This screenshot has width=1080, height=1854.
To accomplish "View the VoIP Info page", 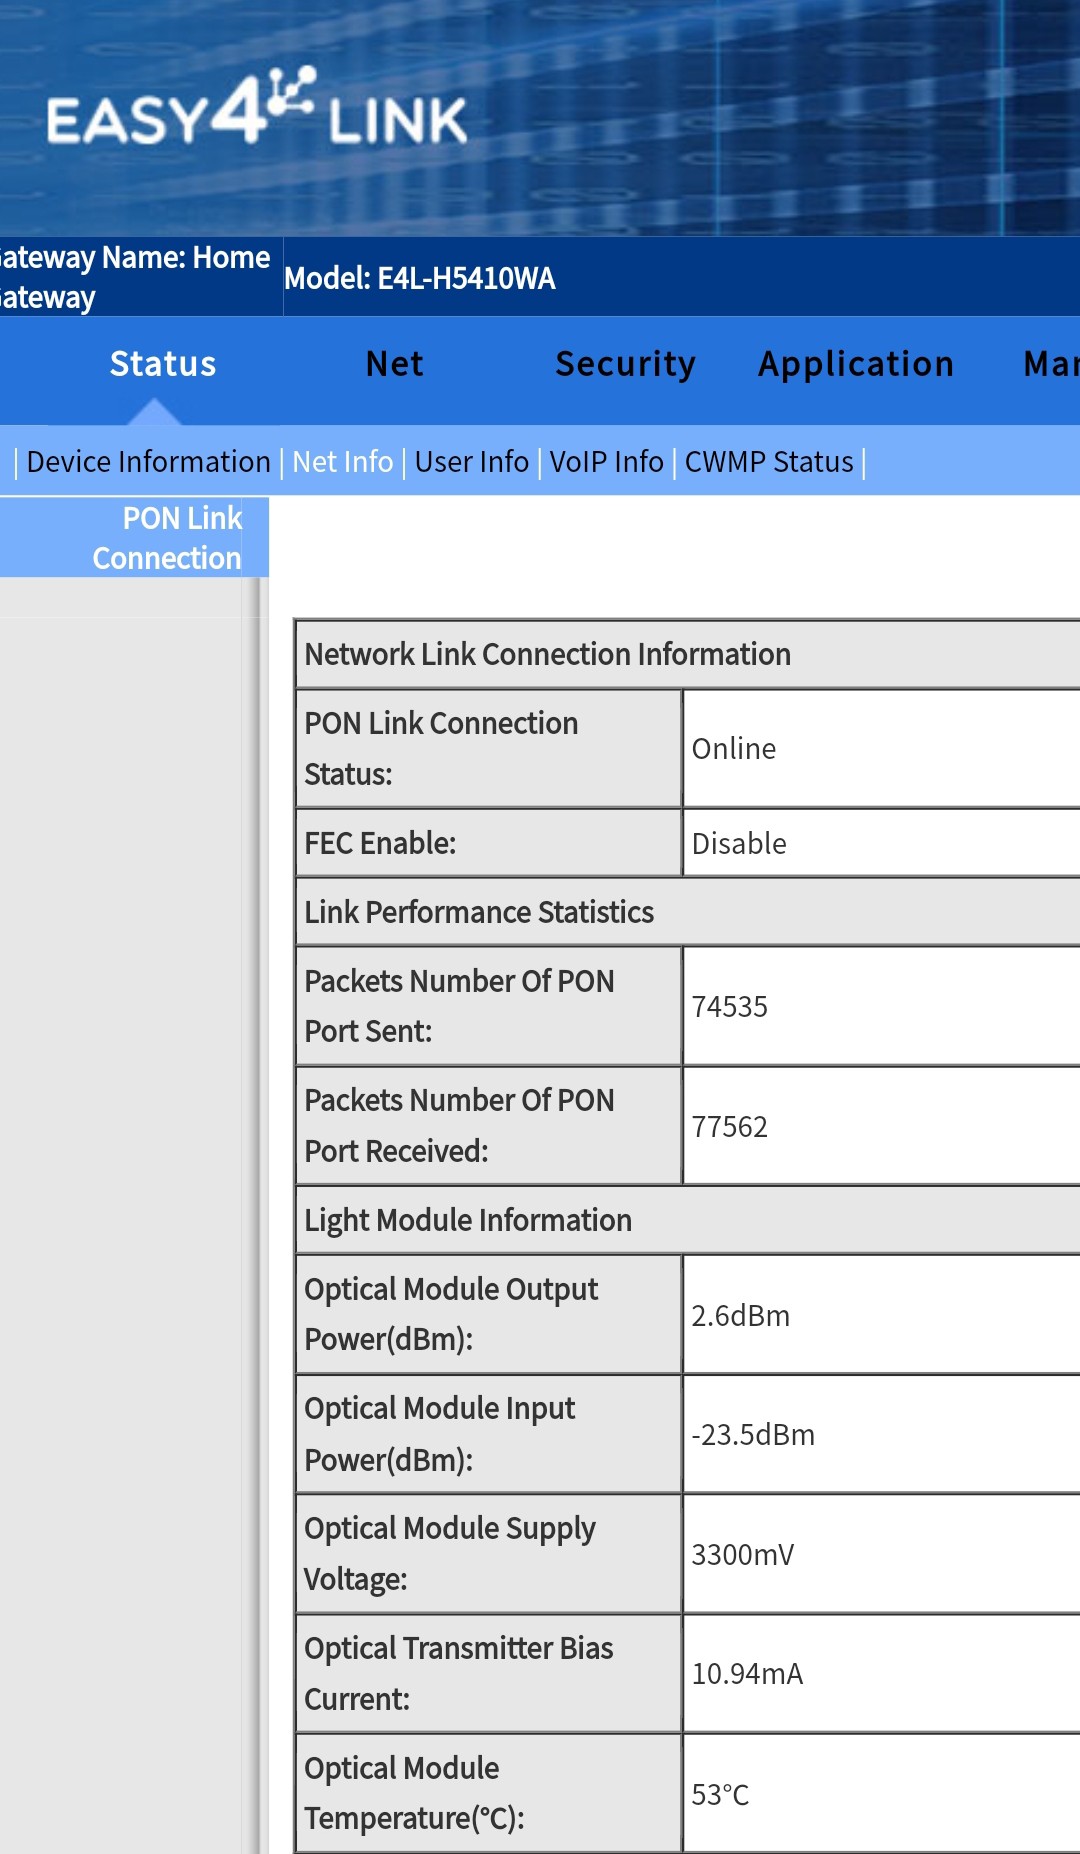I will click(x=606, y=462).
